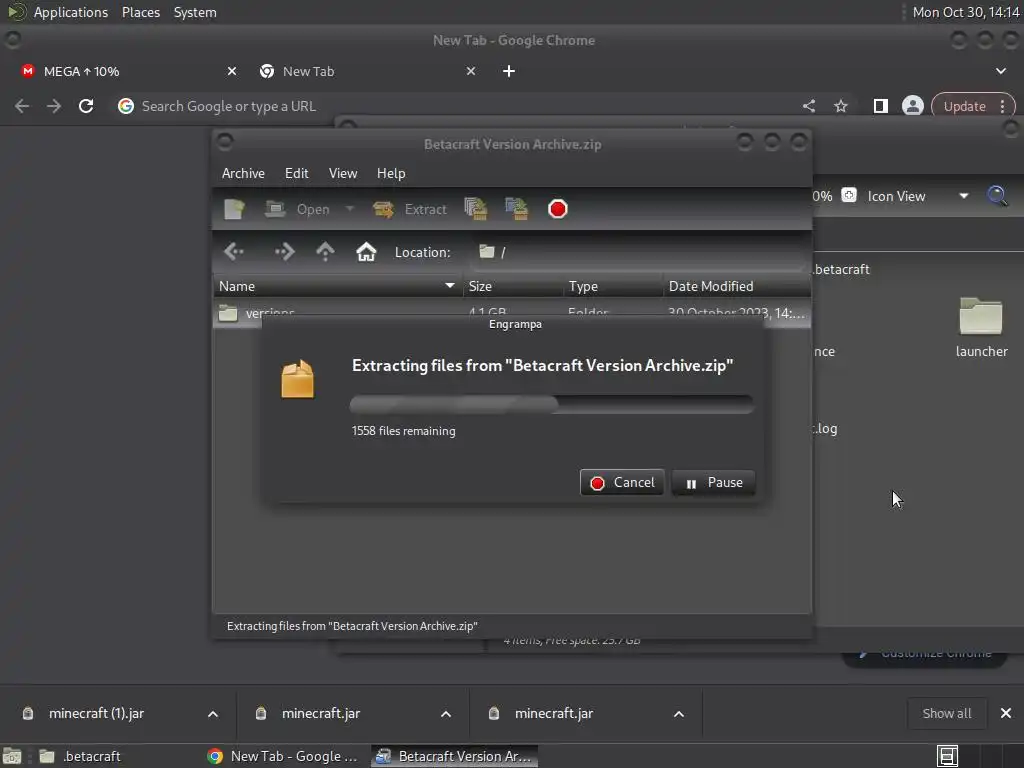This screenshot has height=768, width=1024.
Task: Click the clock in the top panel
Action: [x=965, y=12]
